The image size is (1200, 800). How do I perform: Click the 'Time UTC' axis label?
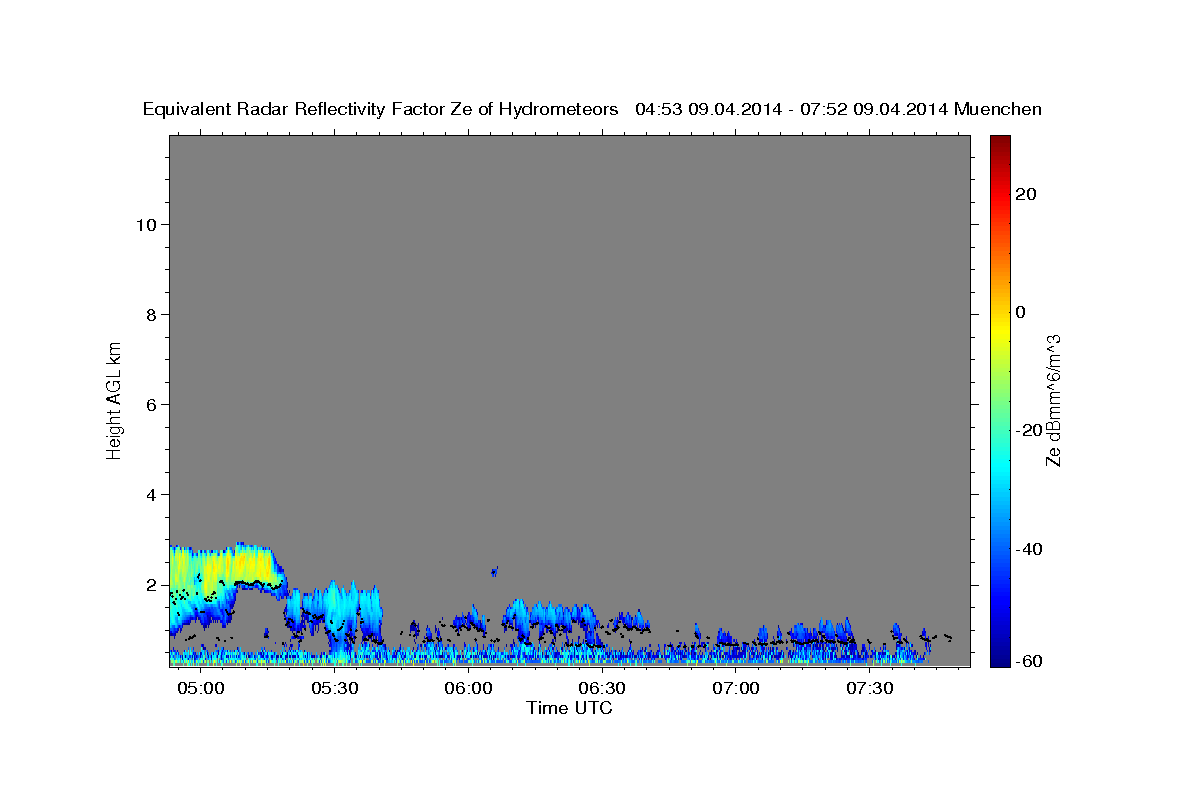tap(569, 708)
